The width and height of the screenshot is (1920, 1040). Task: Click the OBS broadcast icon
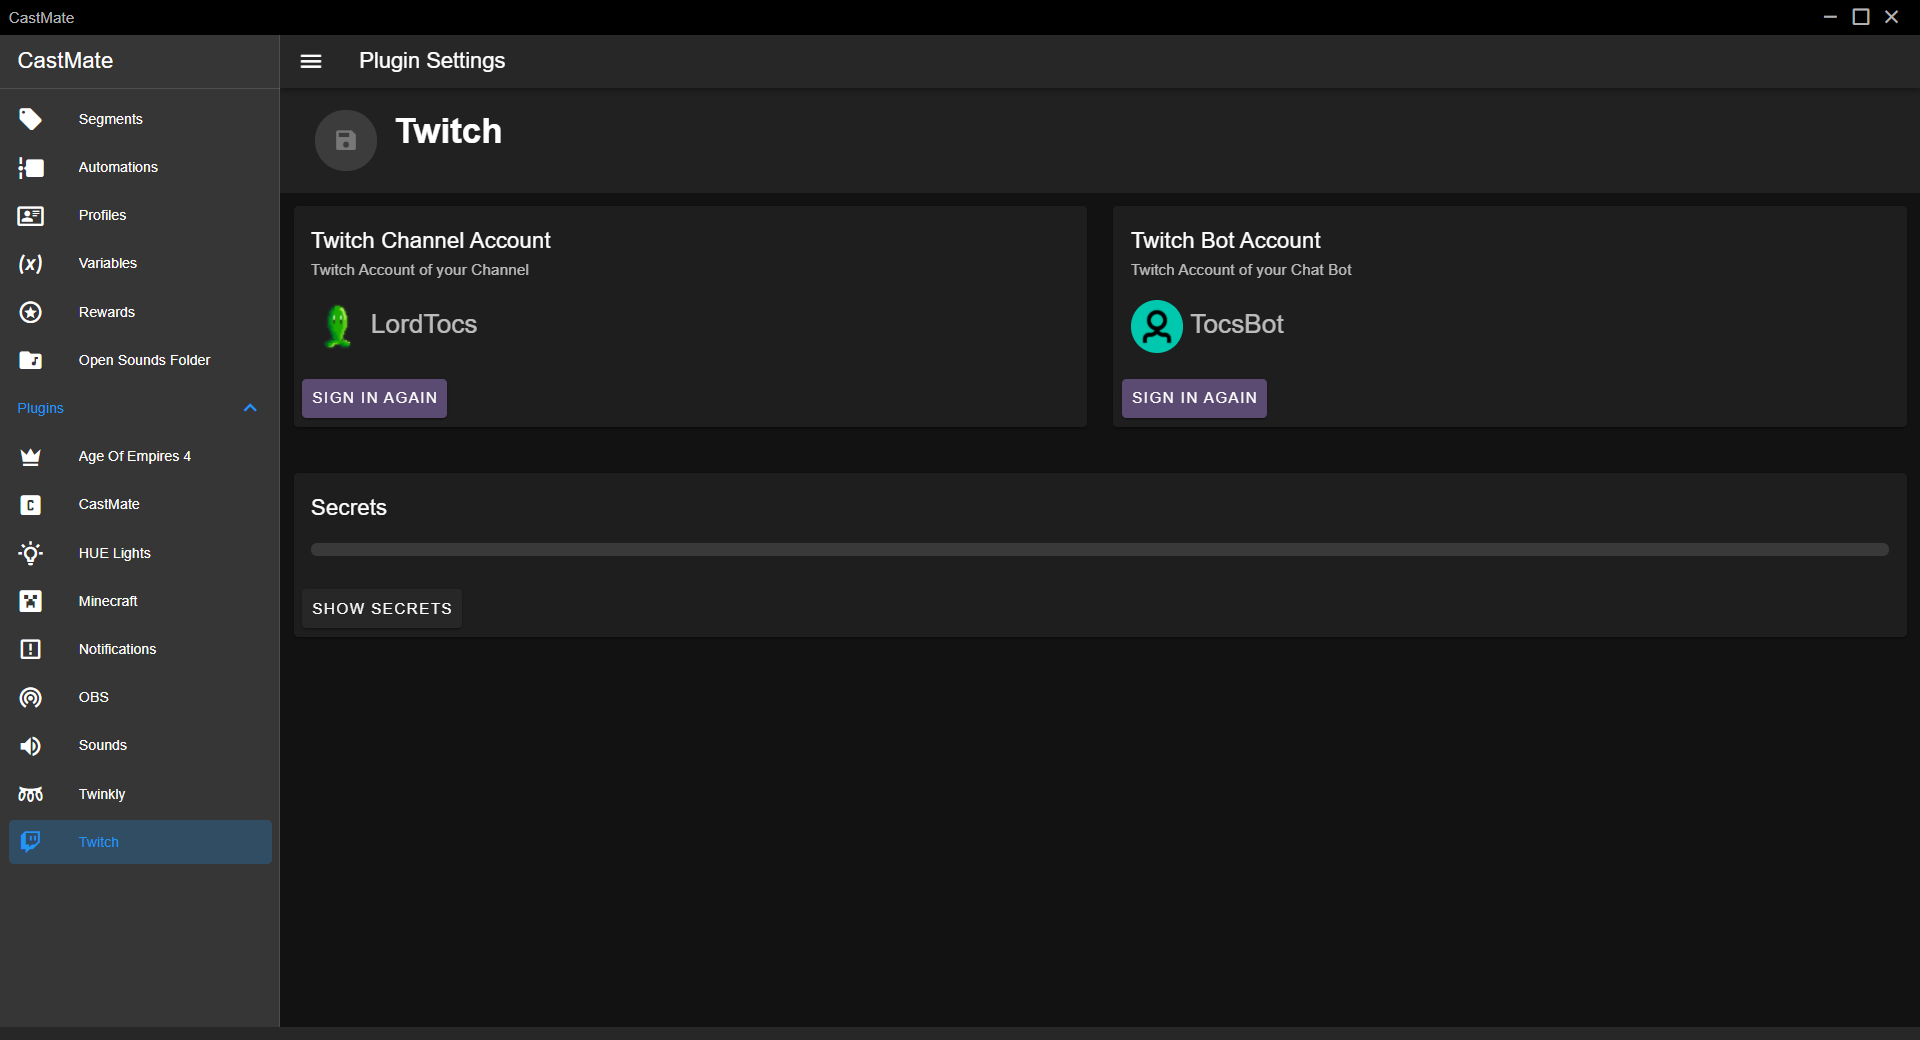[x=31, y=697]
